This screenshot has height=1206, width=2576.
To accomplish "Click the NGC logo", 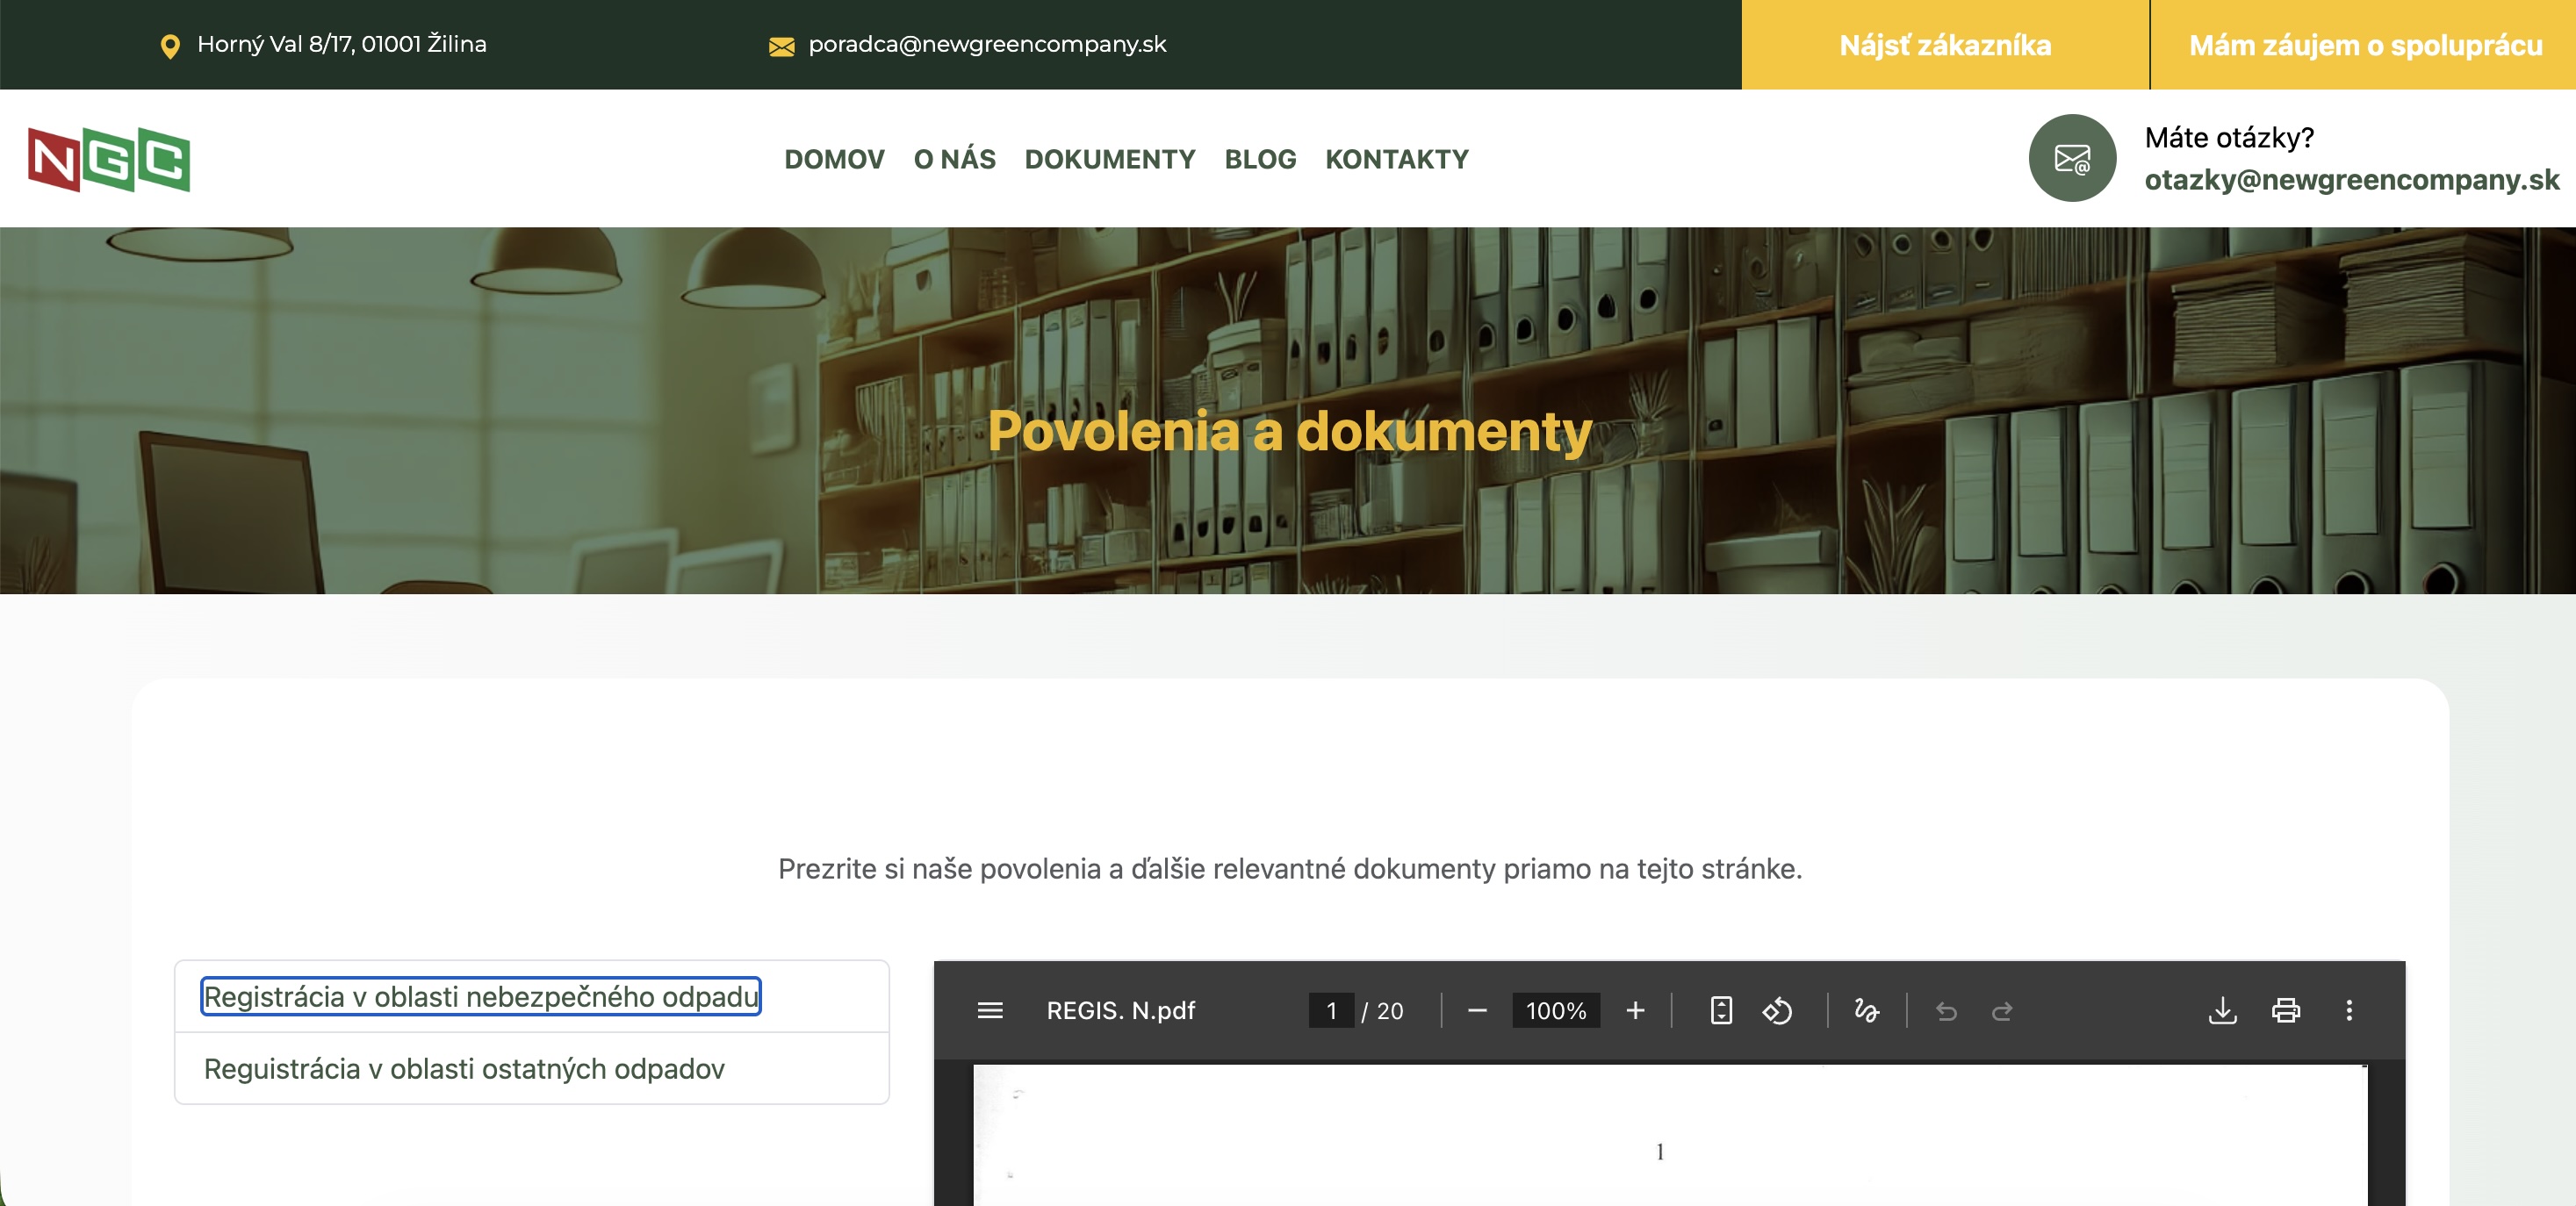I will pyautogui.click(x=109, y=159).
